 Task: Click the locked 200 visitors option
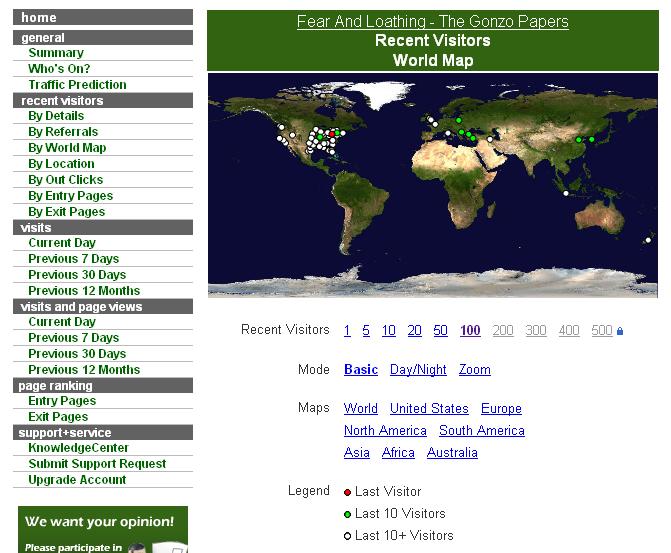click(x=503, y=330)
